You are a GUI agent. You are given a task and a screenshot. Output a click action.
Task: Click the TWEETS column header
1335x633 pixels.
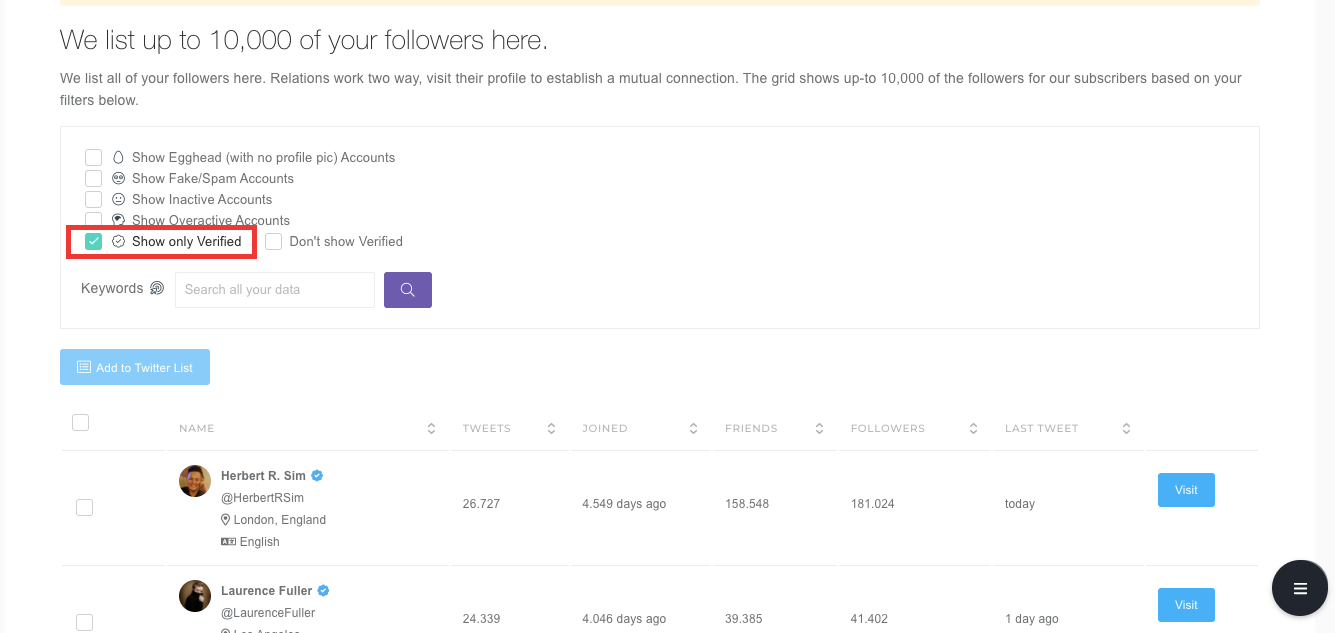[486, 428]
